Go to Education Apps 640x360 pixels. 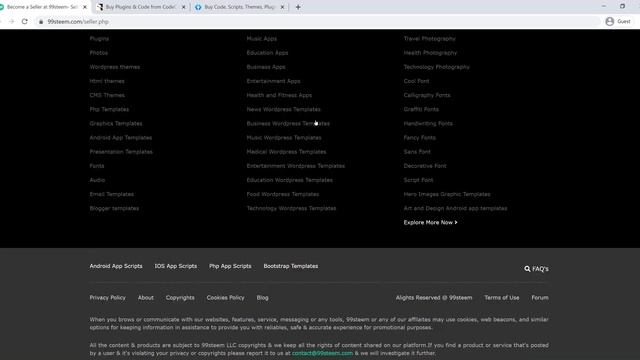(267, 53)
